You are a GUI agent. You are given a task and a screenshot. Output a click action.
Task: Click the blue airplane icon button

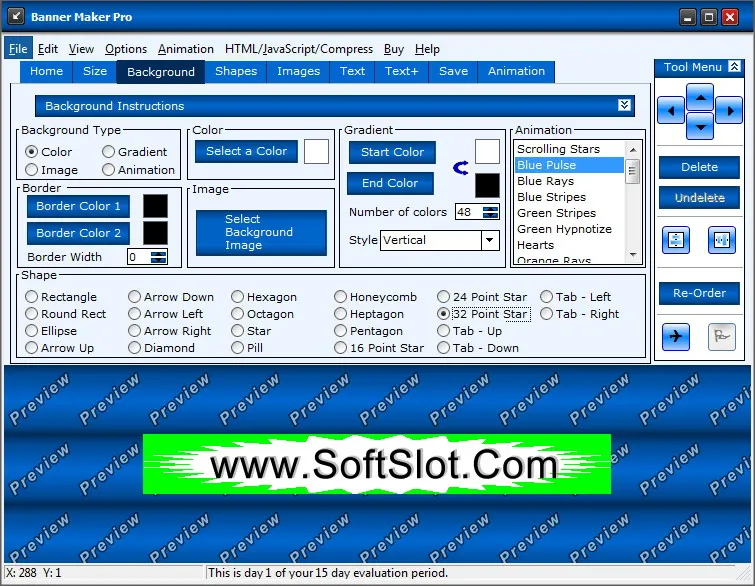pyautogui.click(x=676, y=336)
